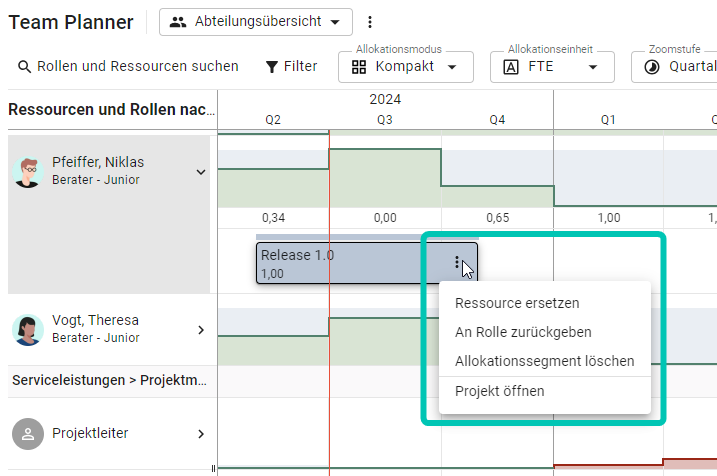Screen dimensions: 717x476
Task: Choose Ressource ersetzen from the menu
Action: click(x=545, y=303)
